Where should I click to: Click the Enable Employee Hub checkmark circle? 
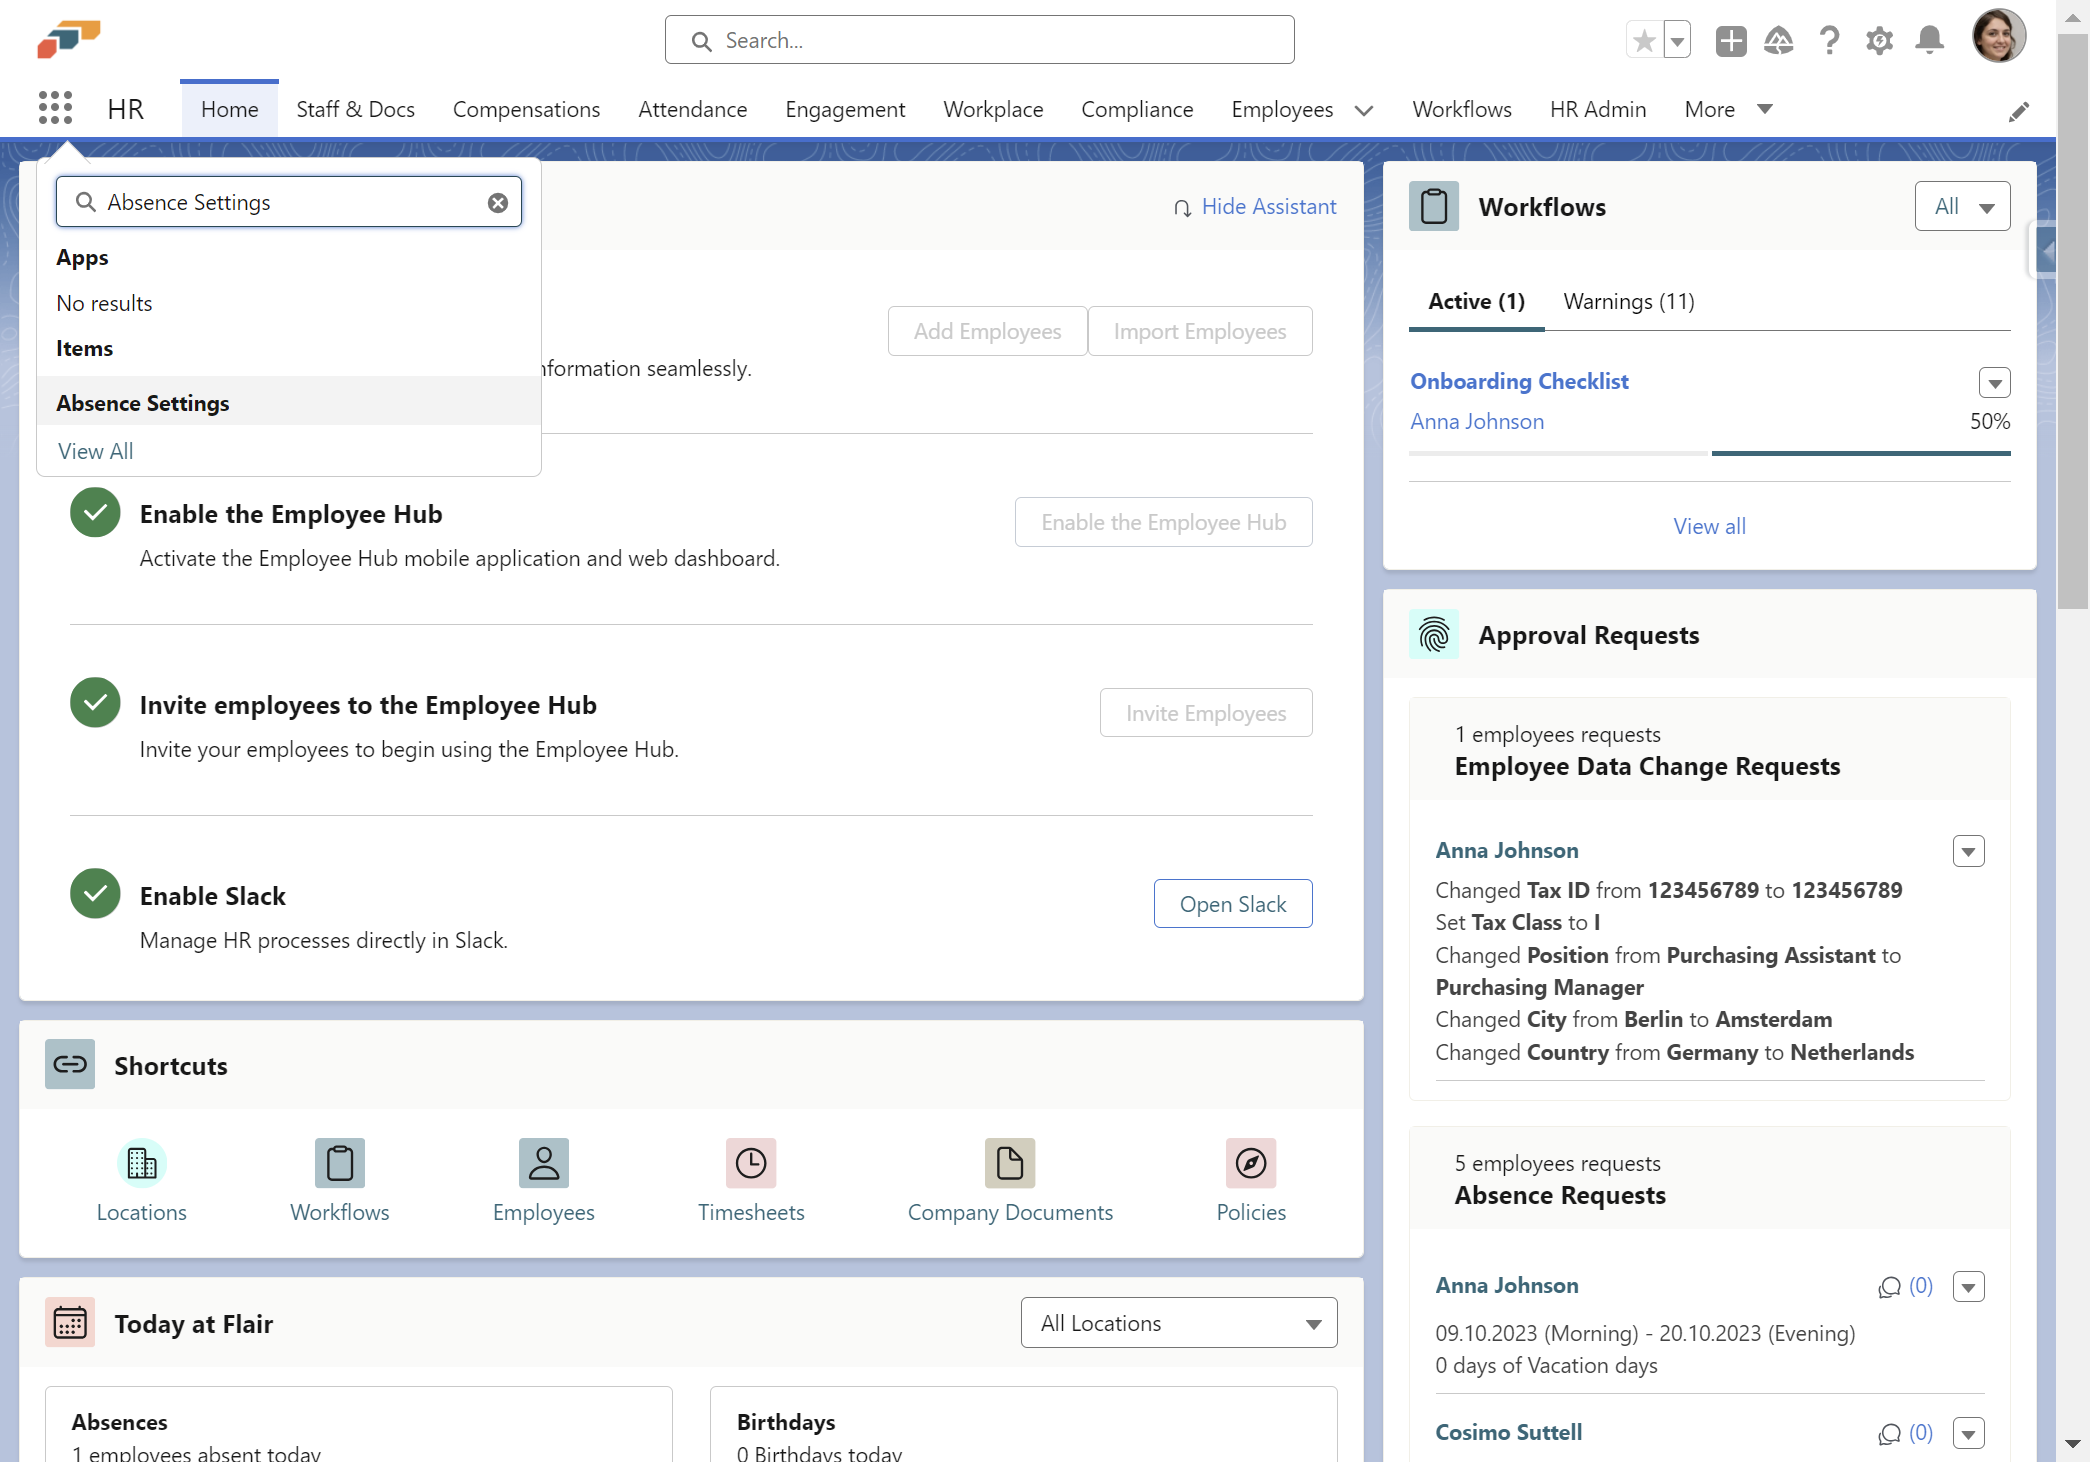coord(95,512)
